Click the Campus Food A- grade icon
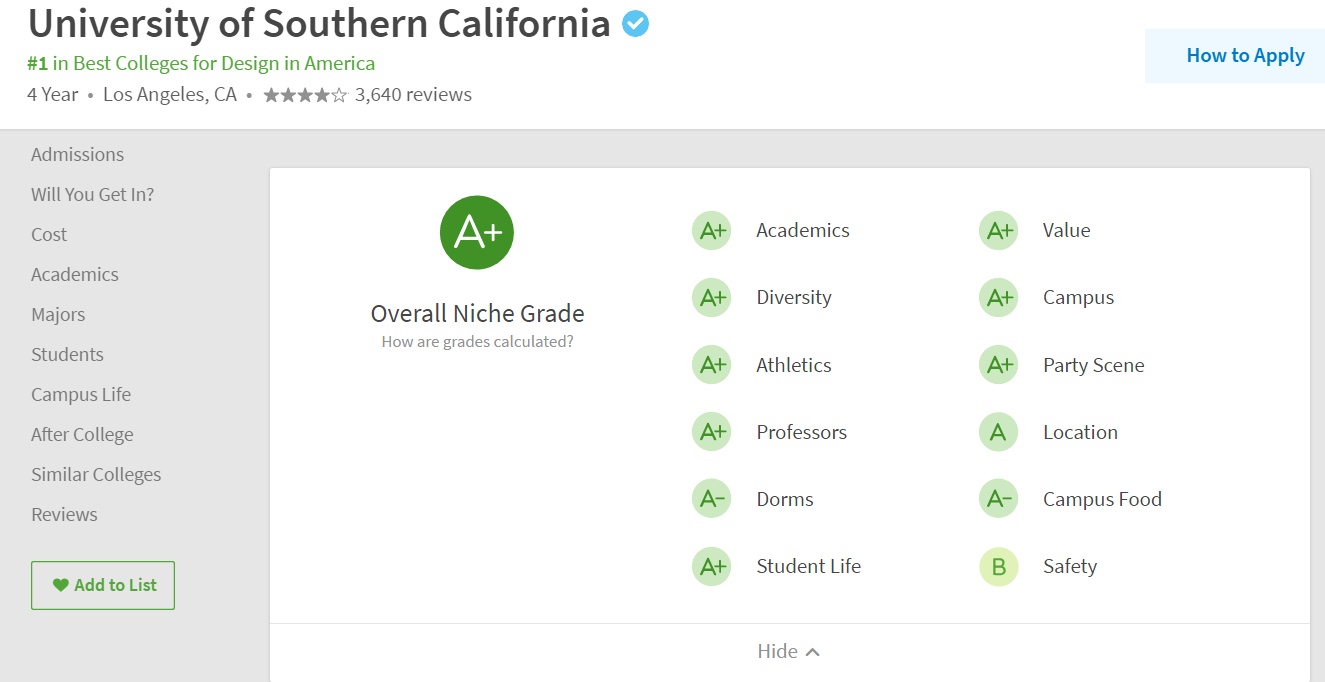The height and width of the screenshot is (682, 1325). [998, 500]
